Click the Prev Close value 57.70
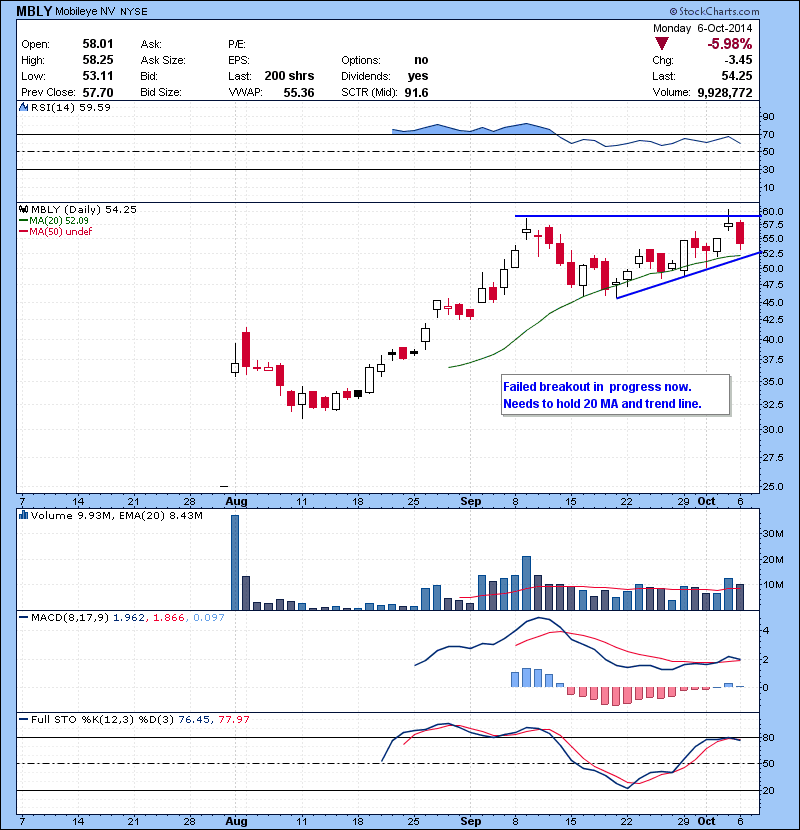This screenshot has width=800, height=830. click(98, 93)
